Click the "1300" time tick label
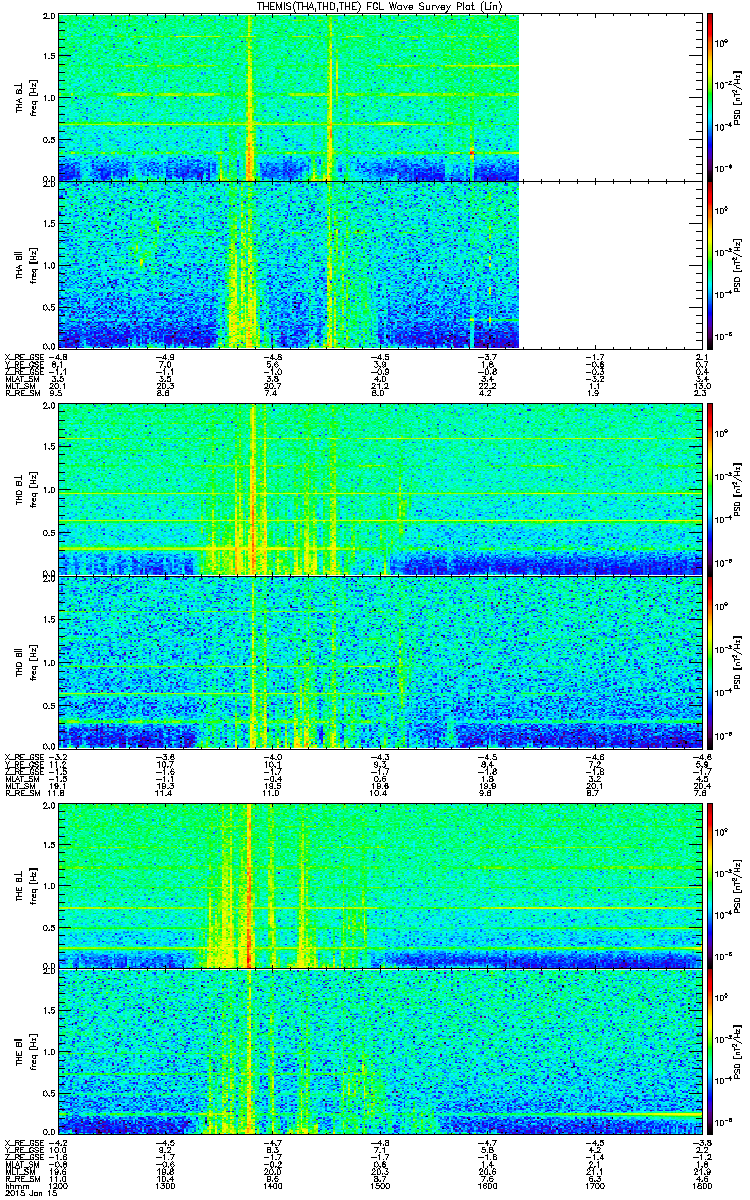Image resolution: width=750 pixels, height=1200 pixels. click(x=166, y=1184)
